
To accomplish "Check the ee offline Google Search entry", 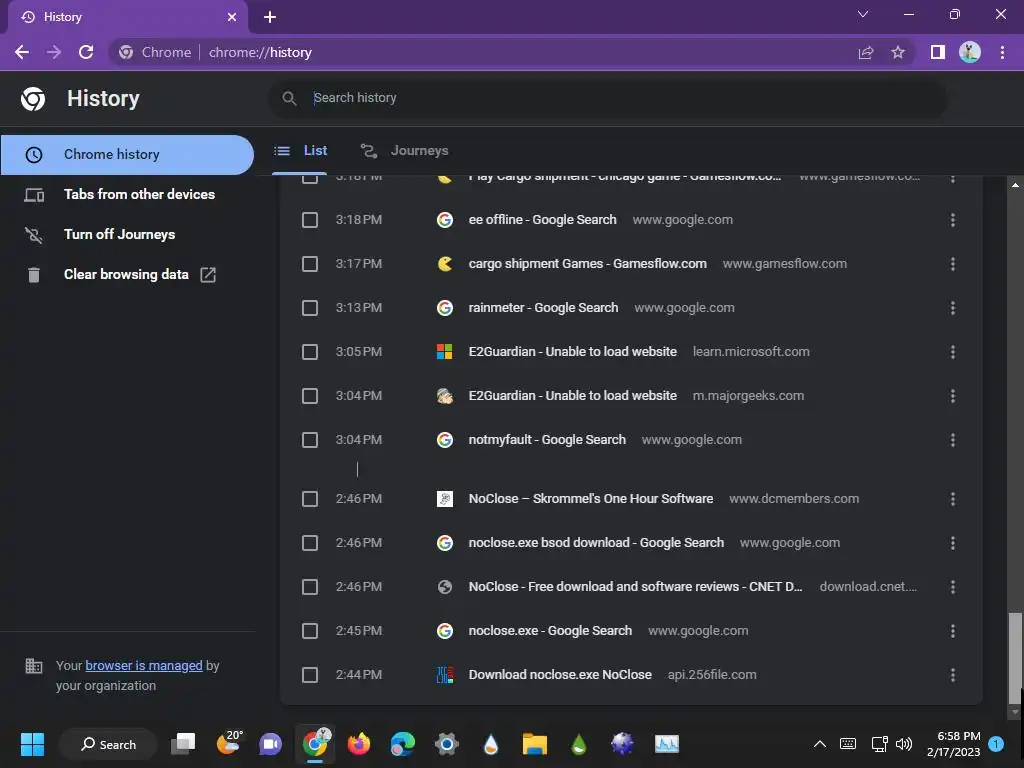I will coord(310,220).
